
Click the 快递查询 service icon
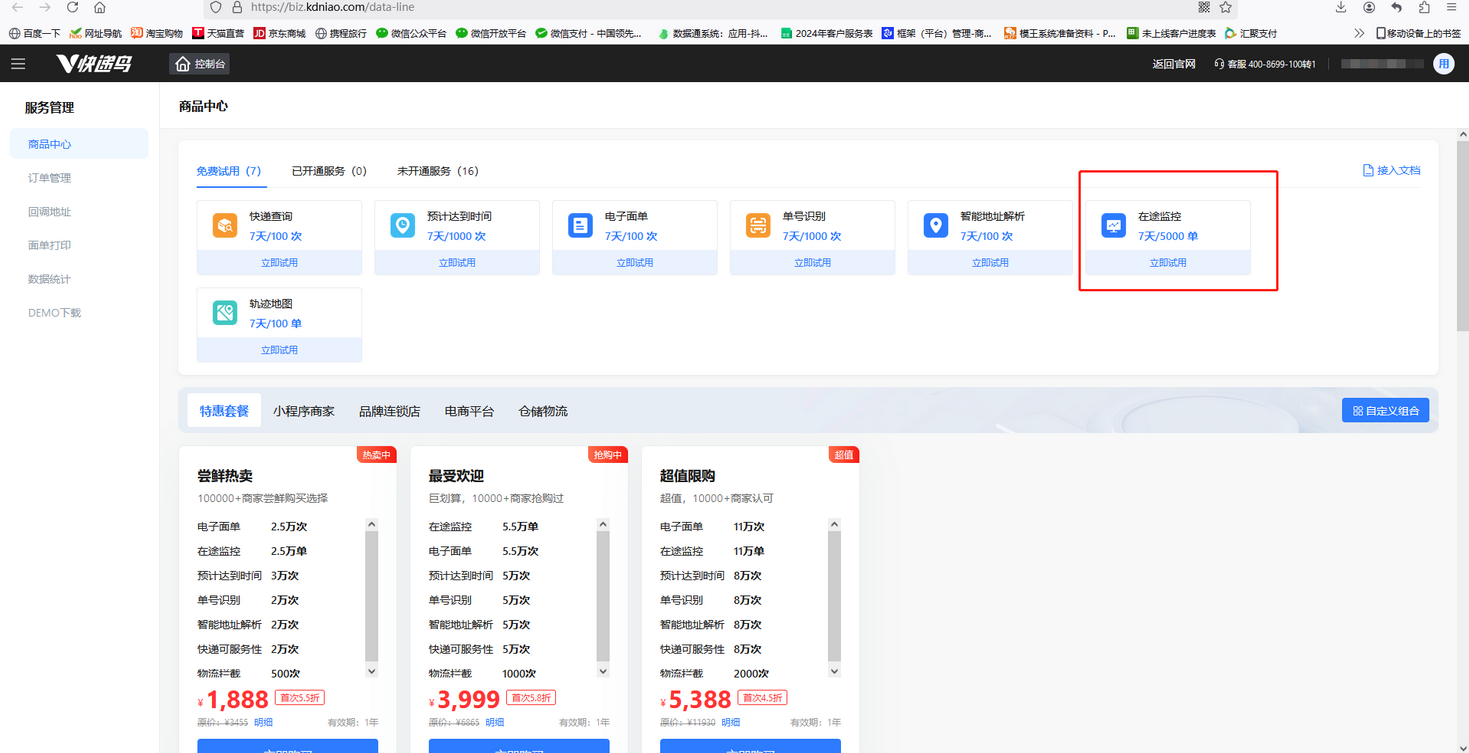pos(225,226)
